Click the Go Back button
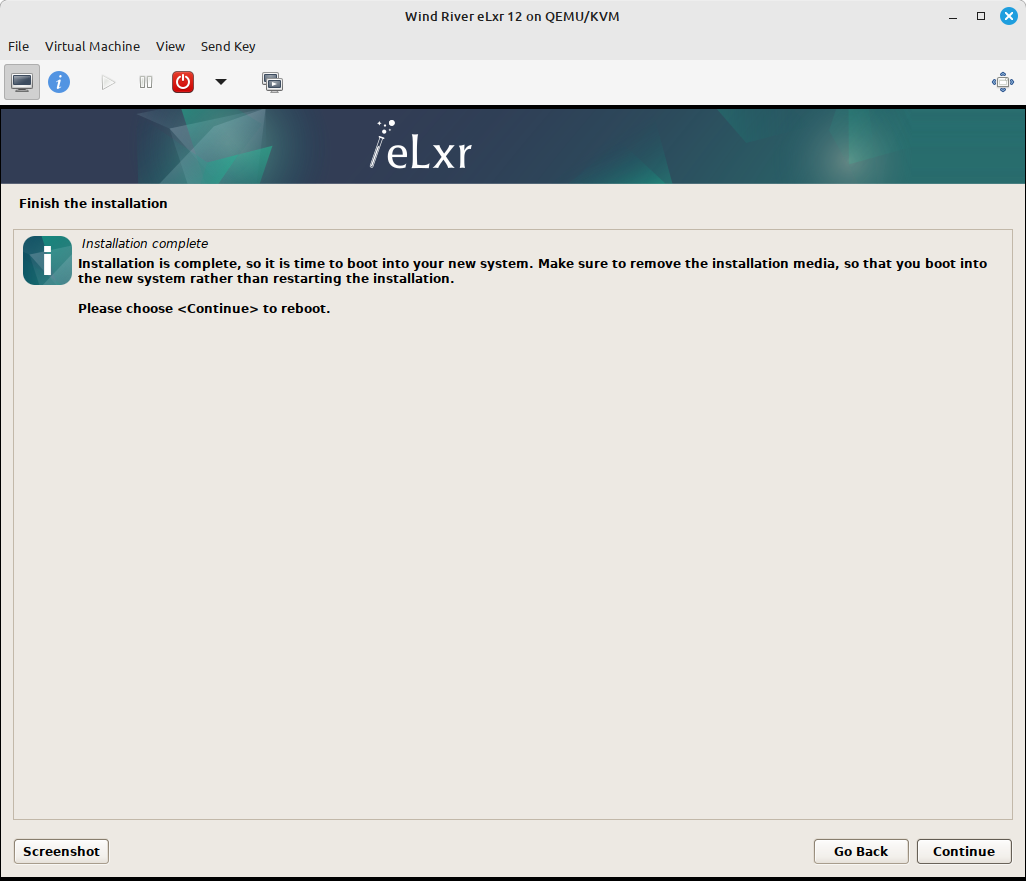Viewport: 1026px width, 881px height. click(x=860, y=851)
